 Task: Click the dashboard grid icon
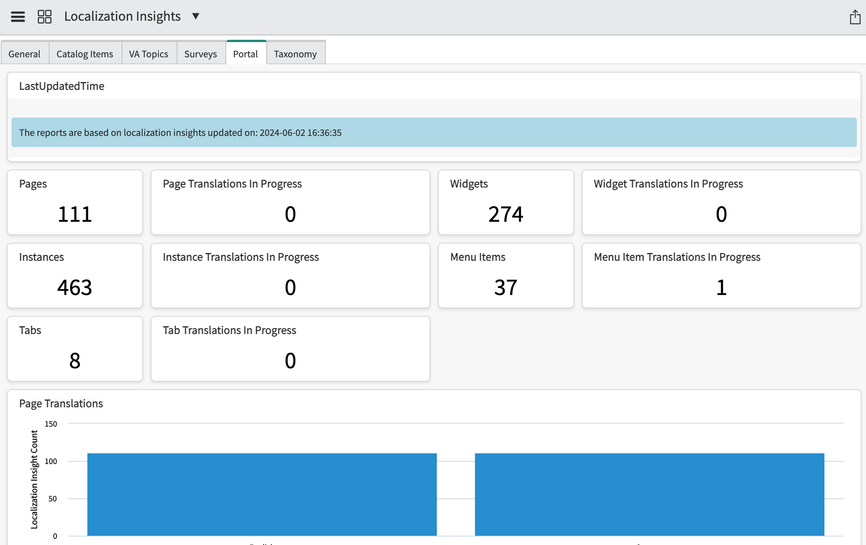click(45, 17)
